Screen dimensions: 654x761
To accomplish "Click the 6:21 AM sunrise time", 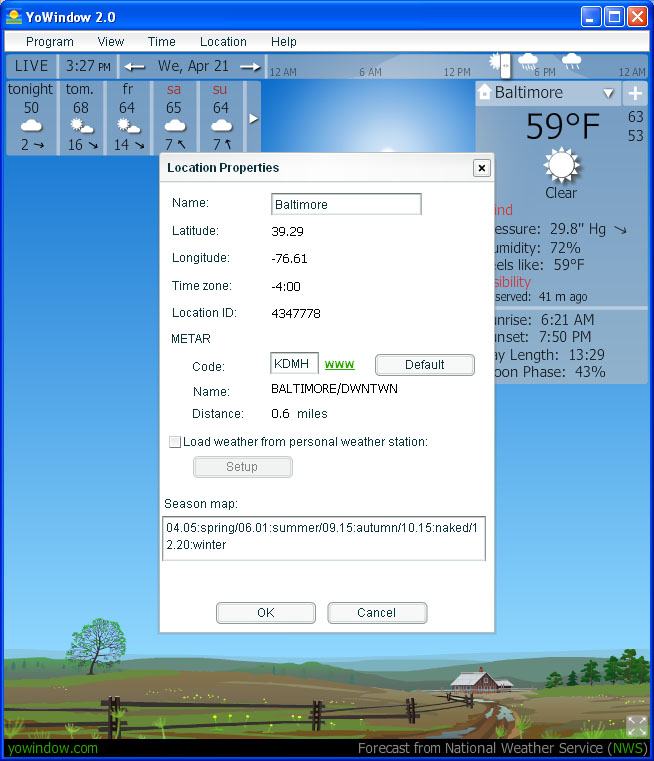I will click(x=568, y=319).
